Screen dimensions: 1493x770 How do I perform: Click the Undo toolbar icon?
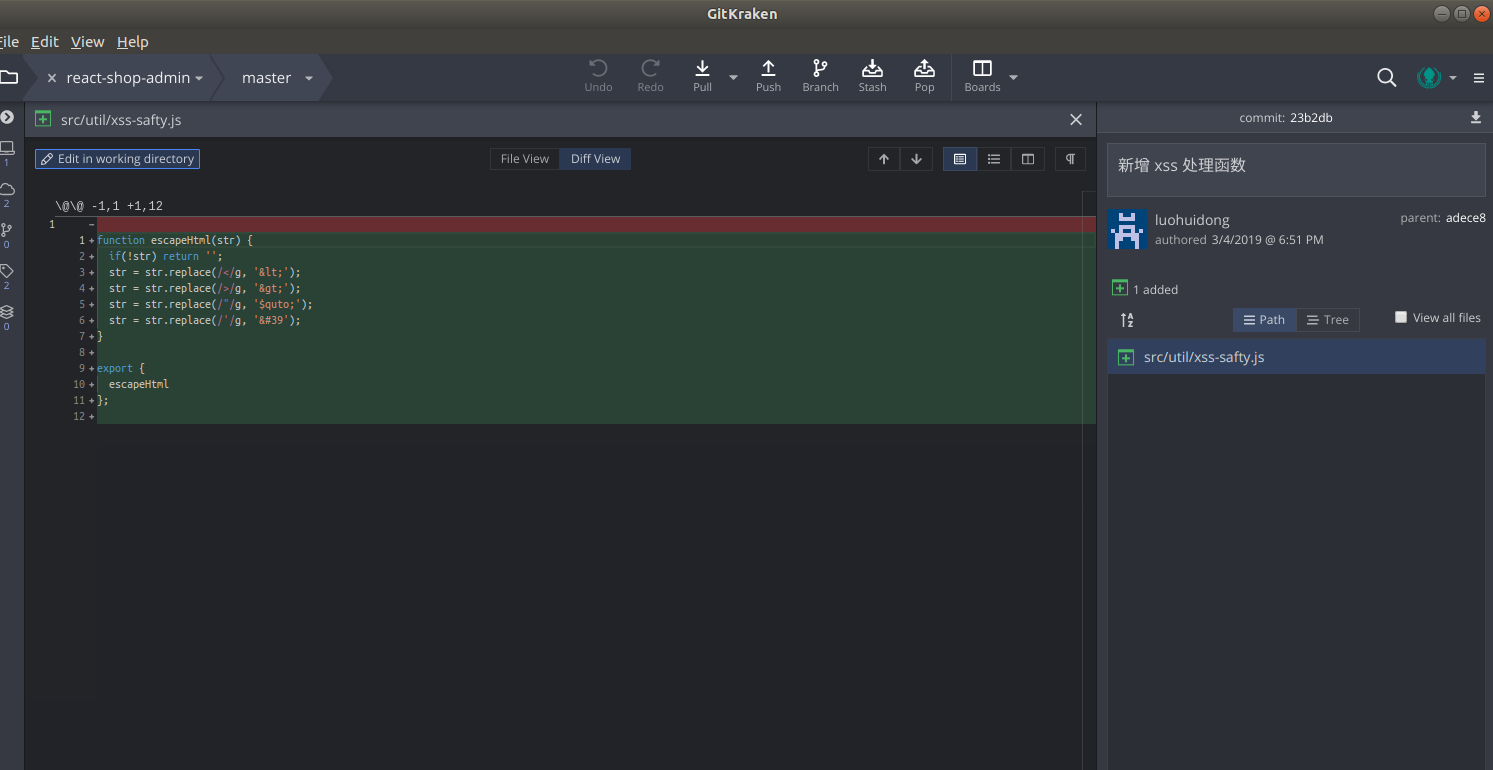pos(598,68)
